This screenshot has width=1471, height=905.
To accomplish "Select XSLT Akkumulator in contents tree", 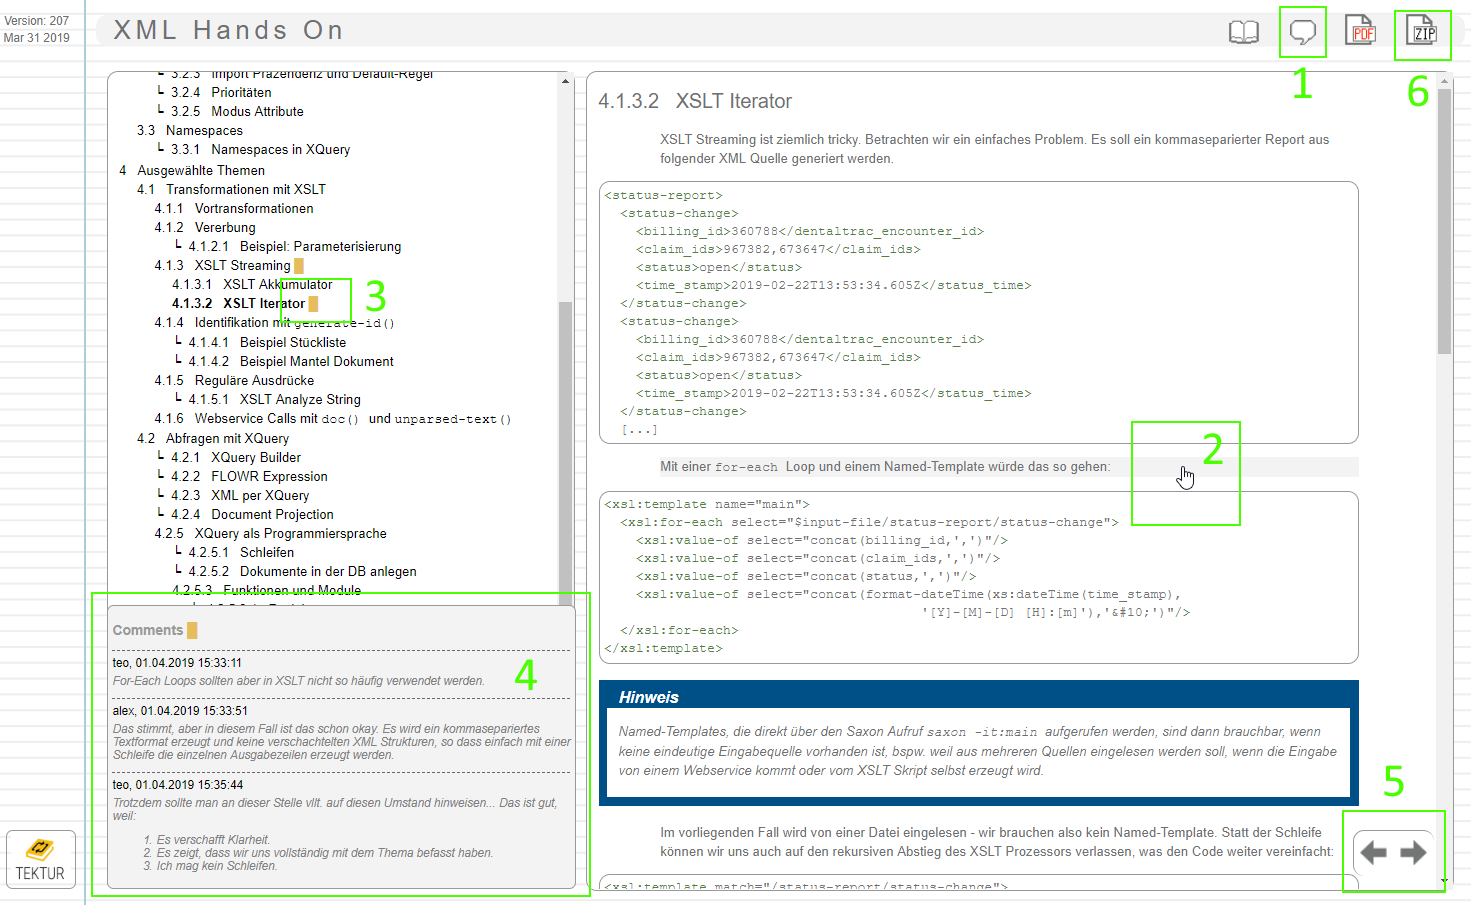I will (x=277, y=284).
